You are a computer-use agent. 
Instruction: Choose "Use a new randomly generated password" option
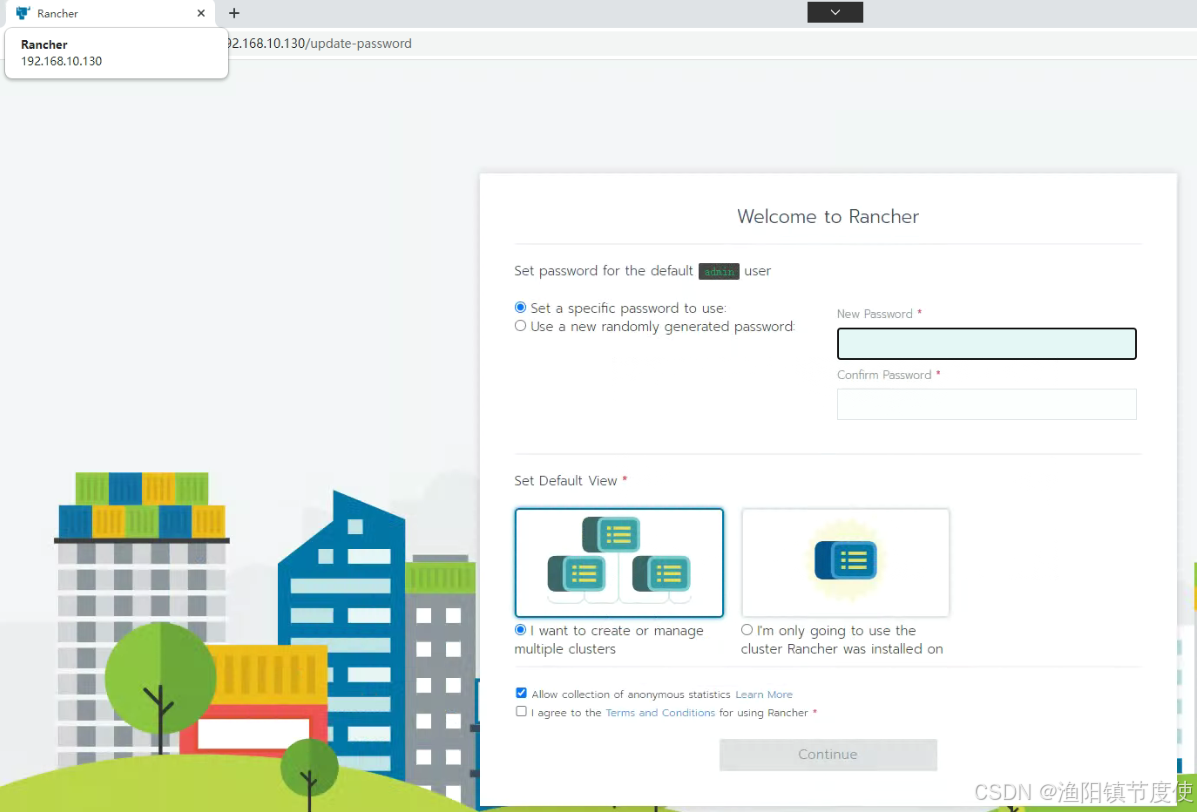click(520, 325)
